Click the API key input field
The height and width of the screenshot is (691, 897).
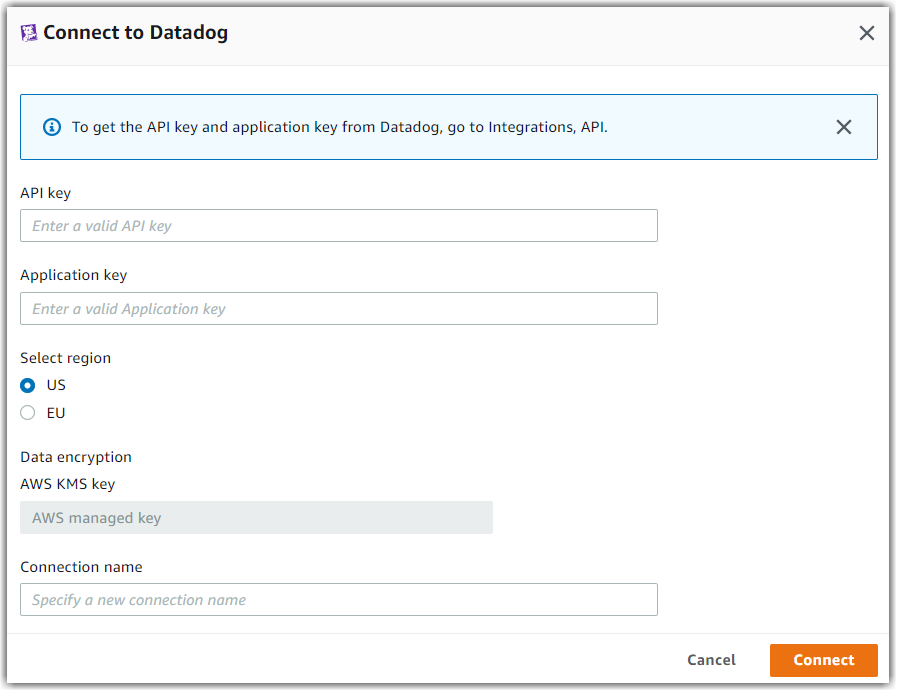(x=338, y=225)
